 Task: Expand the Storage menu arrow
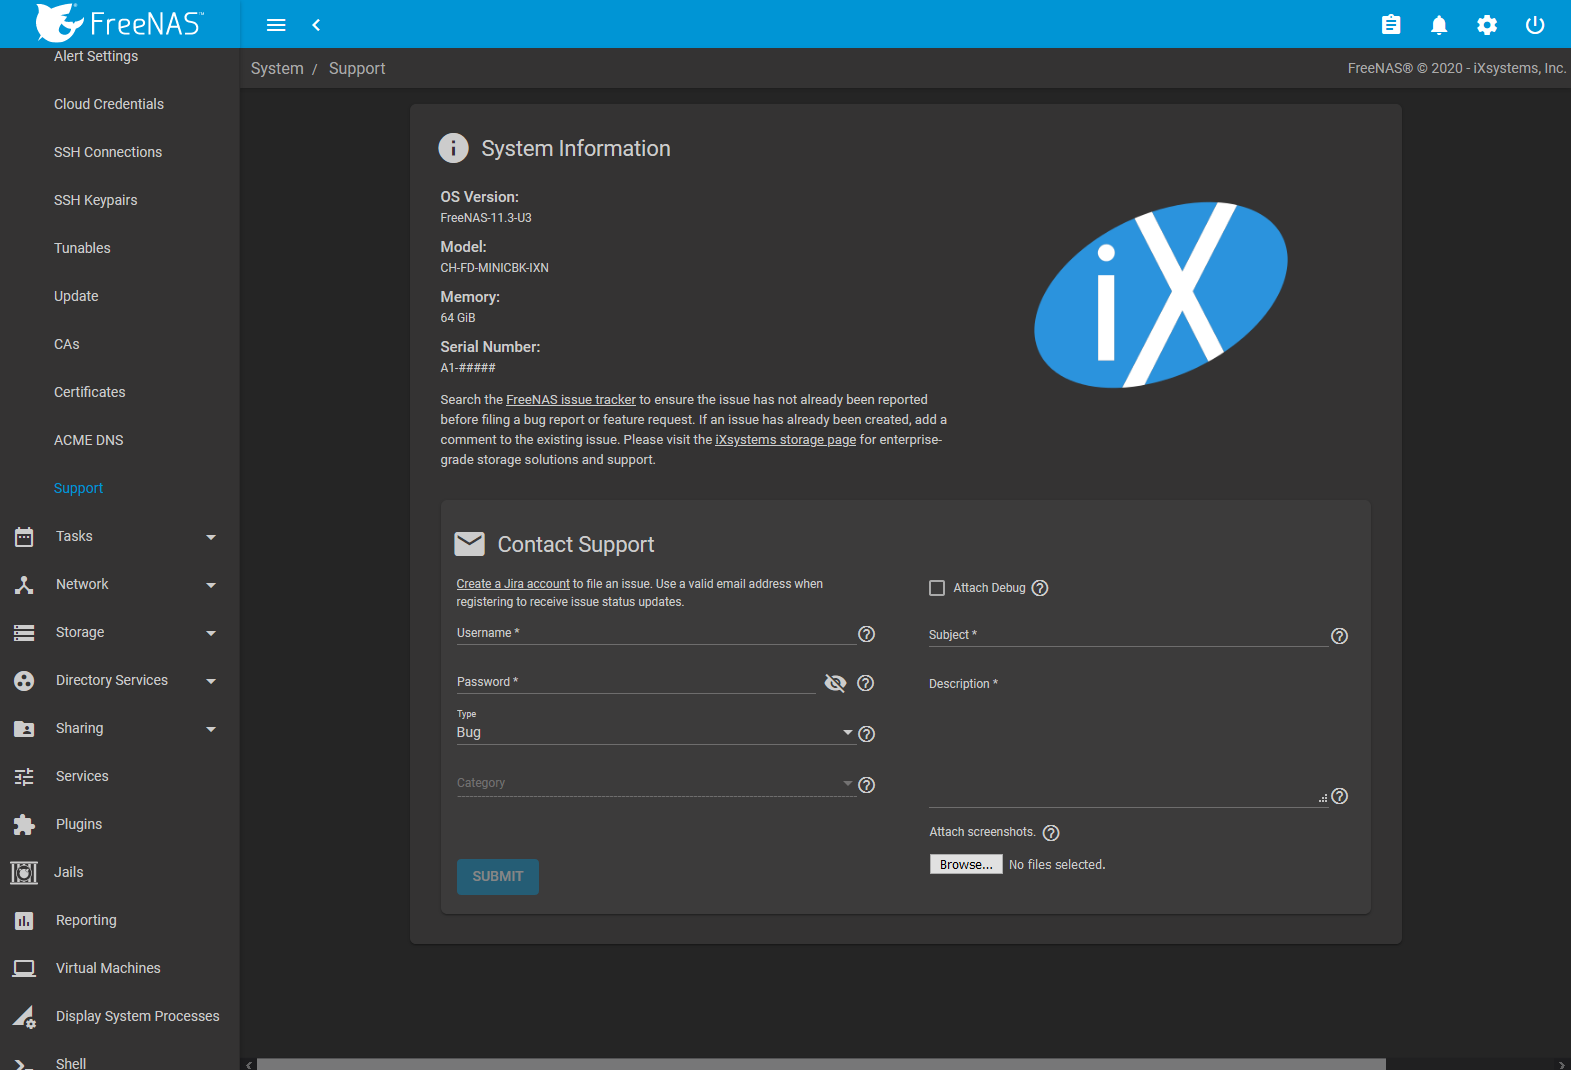[211, 633]
